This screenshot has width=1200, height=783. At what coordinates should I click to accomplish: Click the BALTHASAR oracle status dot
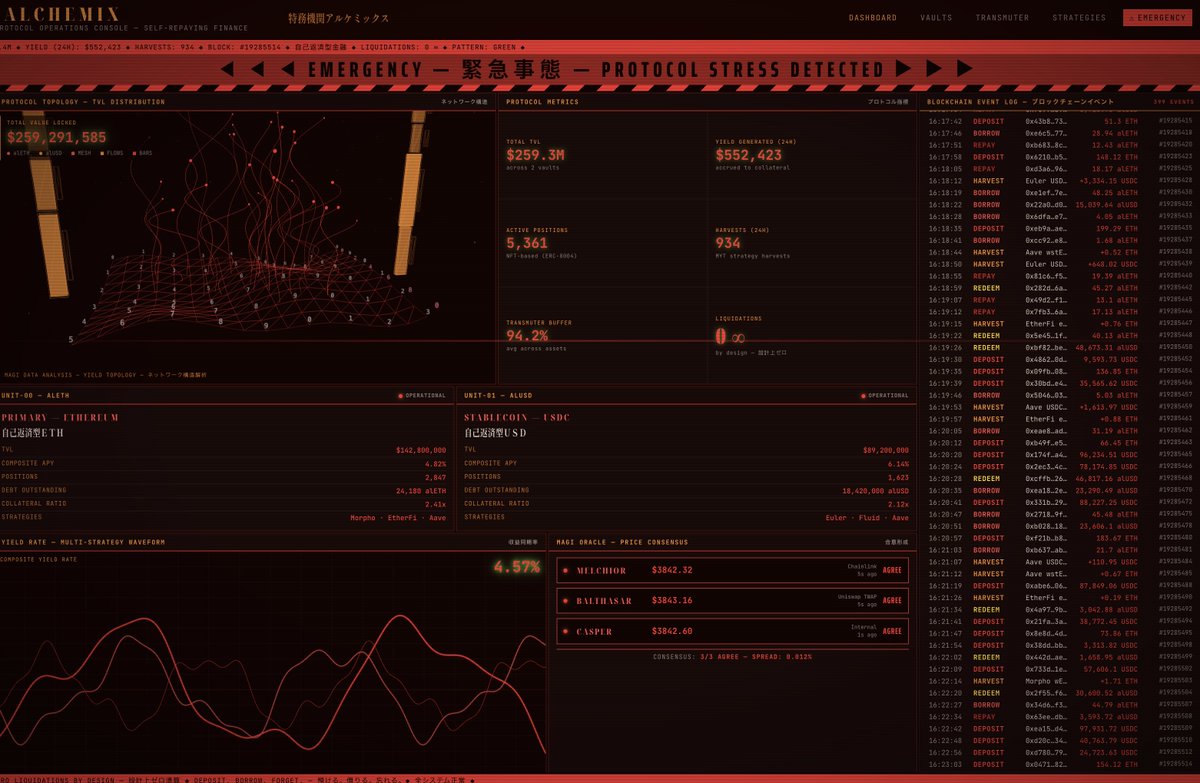[x=565, y=601]
